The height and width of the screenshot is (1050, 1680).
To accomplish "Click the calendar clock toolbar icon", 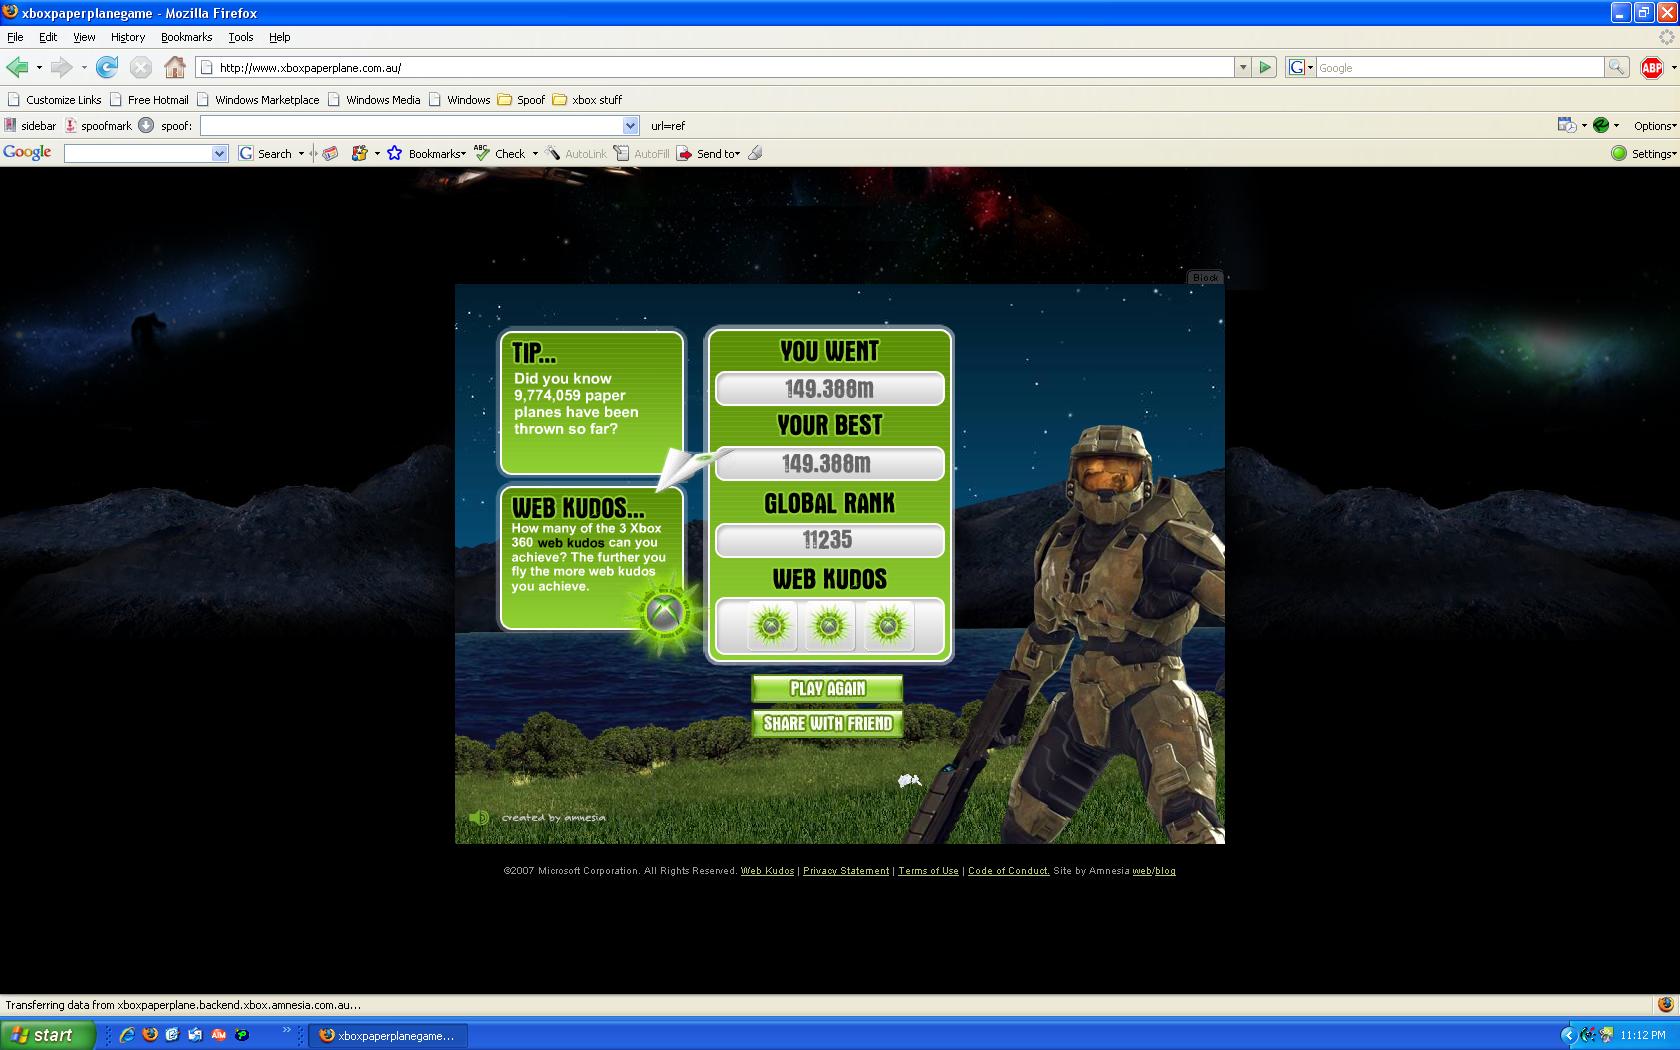I will 1566,125.
